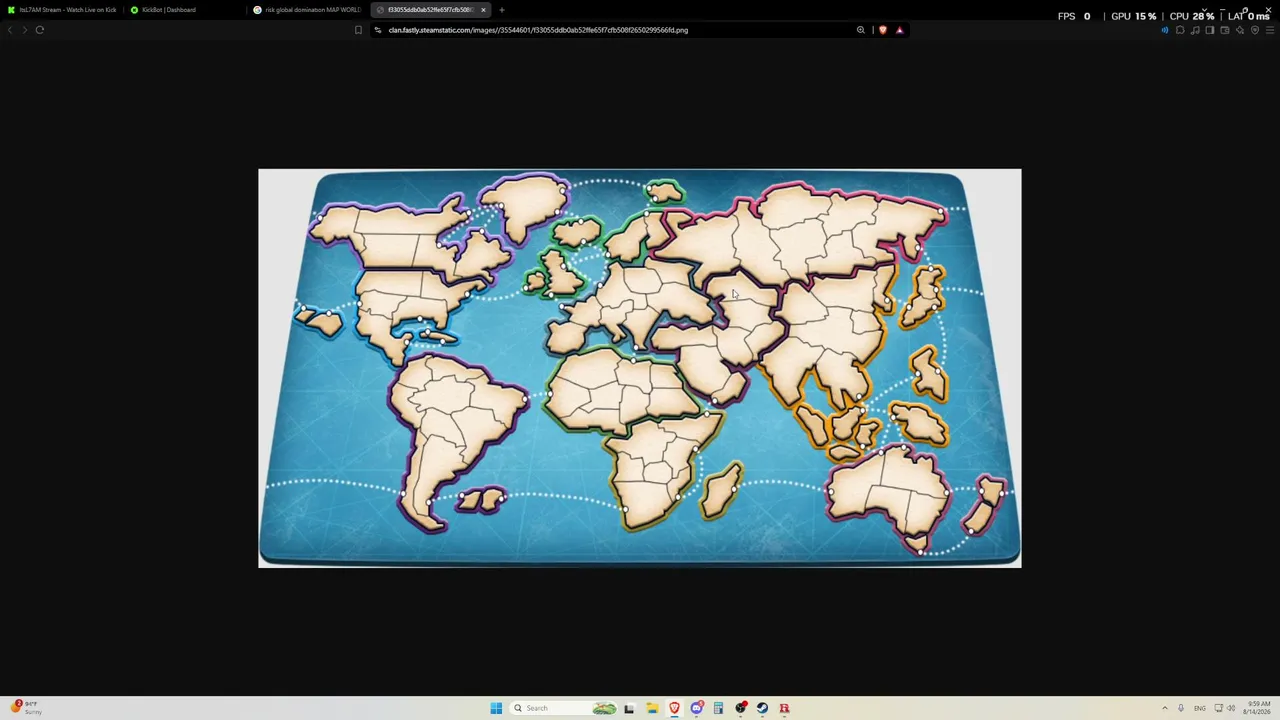Open the KickBot Dashboard tab
The image size is (1280, 720).
coord(184,10)
